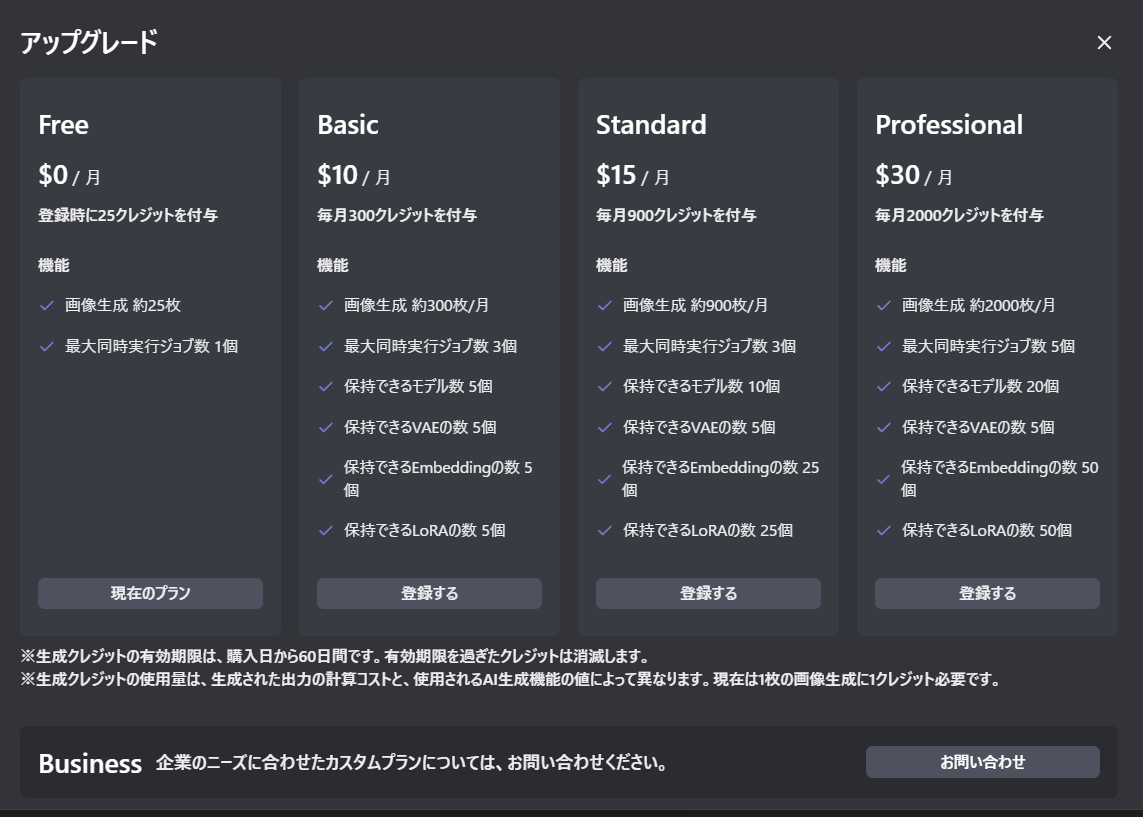The height and width of the screenshot is (817, 1143).
Task: Click the Basic plan's 毎月300クレジットを付与 text
Action: (397, 215)
